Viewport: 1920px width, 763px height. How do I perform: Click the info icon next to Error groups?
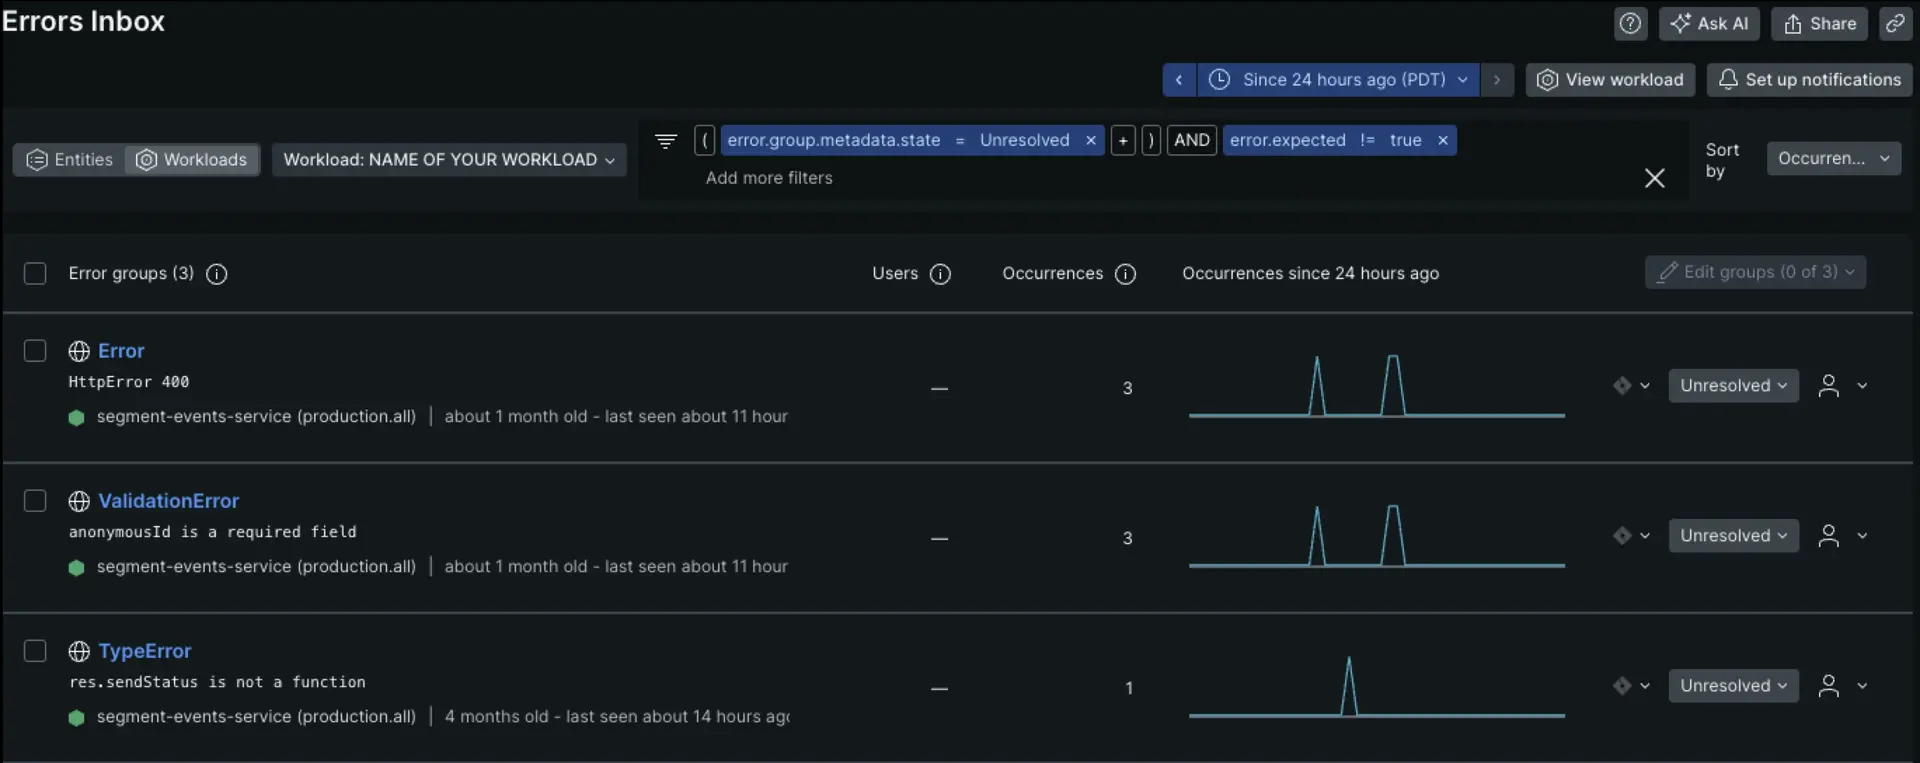coord(217,274)
